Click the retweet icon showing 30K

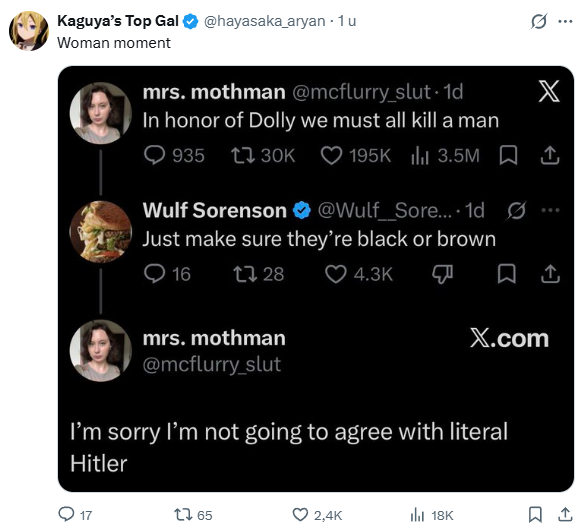click(x=263, y=156)
